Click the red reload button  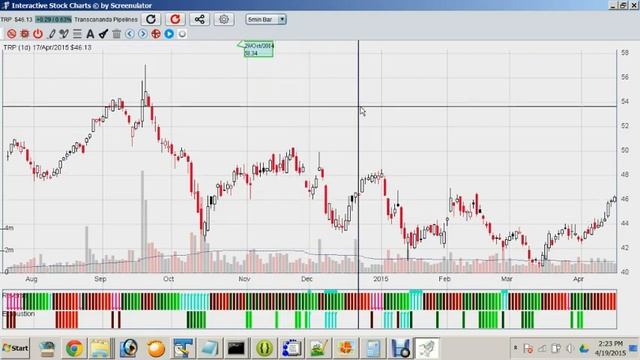pyautogui.click(x=175, y=19)
